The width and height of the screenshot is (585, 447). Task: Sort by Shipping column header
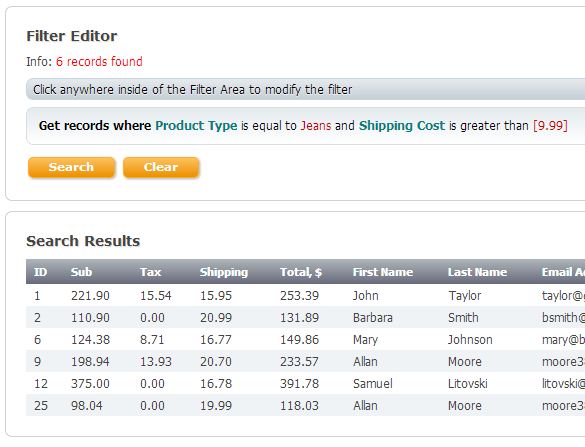pyautogui.click(x=224, y=272)
